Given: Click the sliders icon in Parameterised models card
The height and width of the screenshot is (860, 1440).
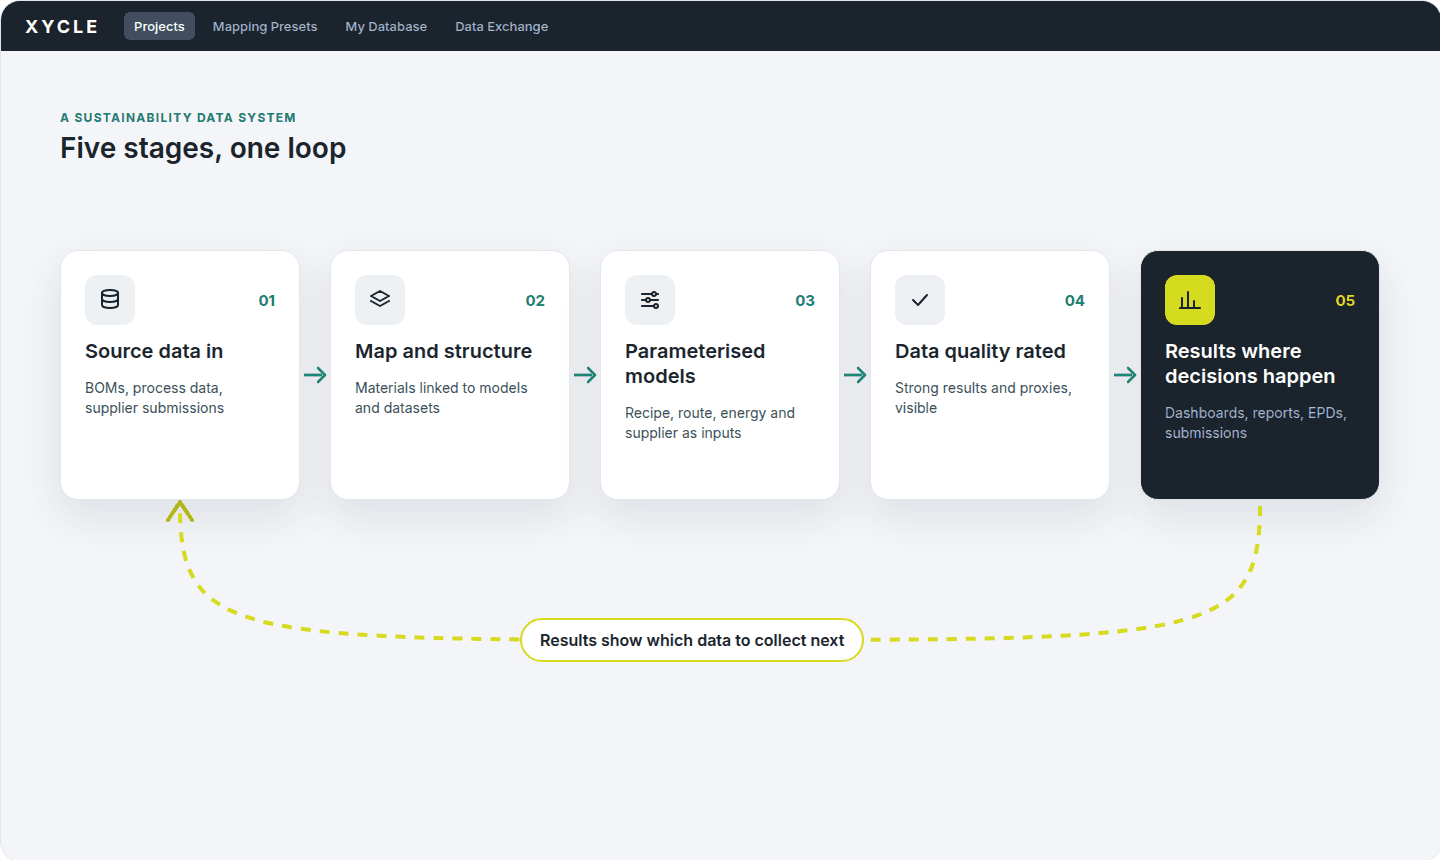Looking at the screenshot, I should (x=650, y=300).
